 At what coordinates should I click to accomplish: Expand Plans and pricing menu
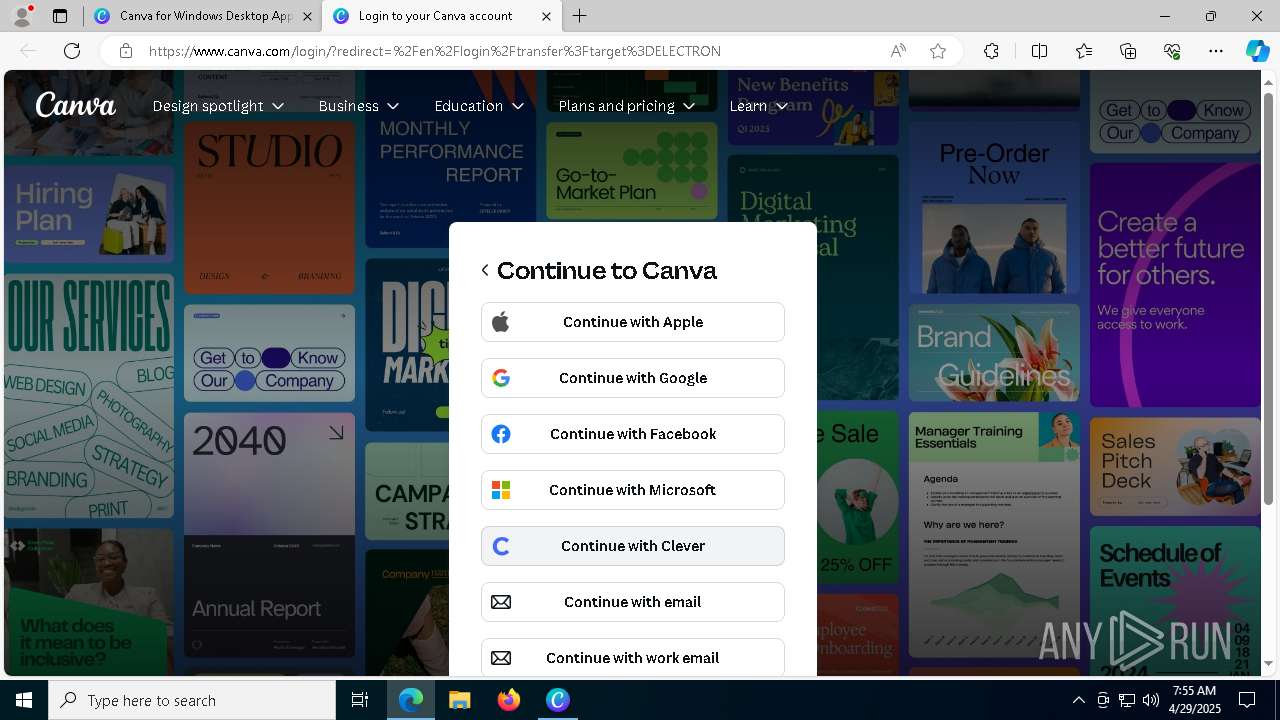coord(626,106)
